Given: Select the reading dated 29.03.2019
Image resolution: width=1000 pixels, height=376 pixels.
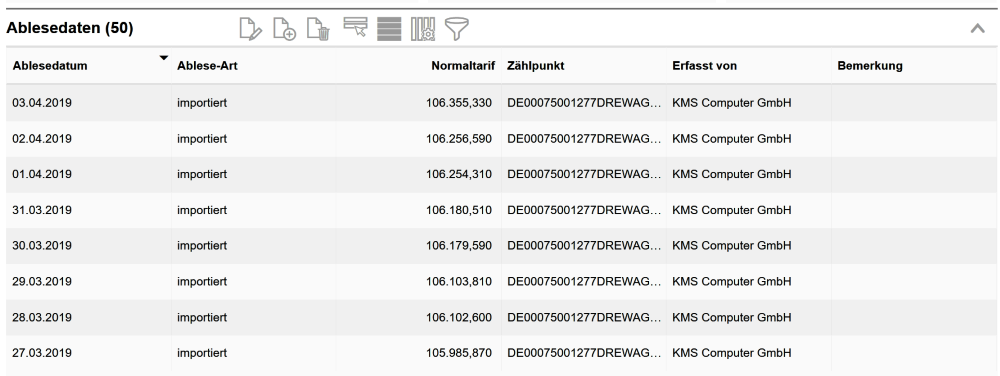Looking at the screenshot, I should click(x=501, y=281).
